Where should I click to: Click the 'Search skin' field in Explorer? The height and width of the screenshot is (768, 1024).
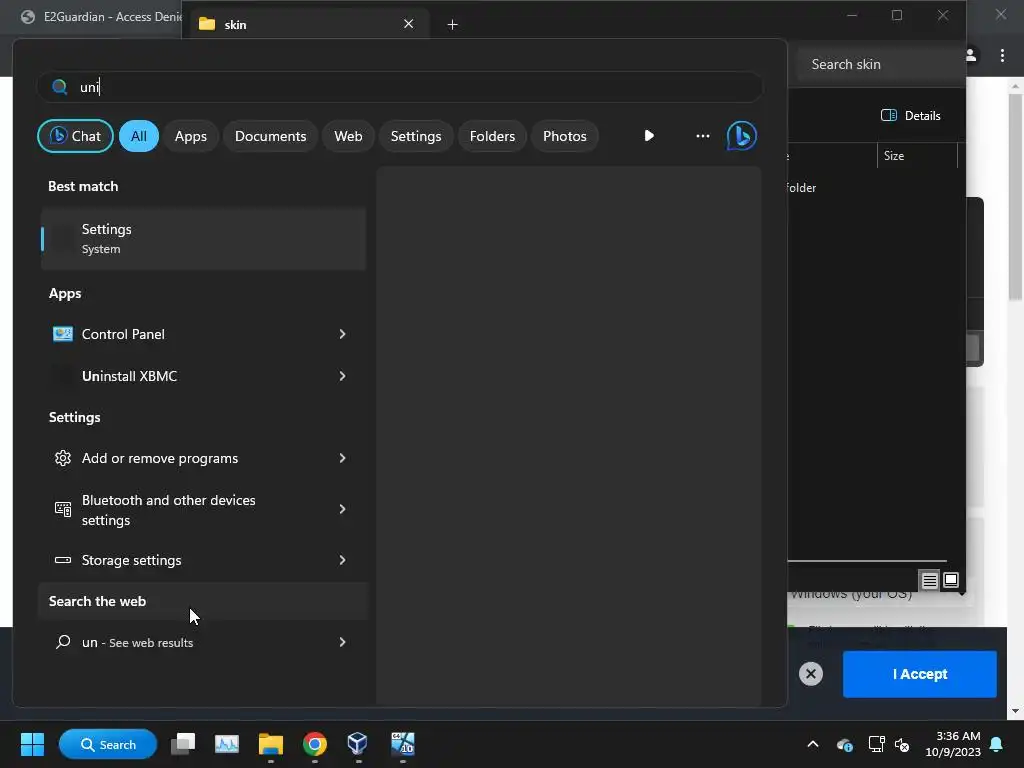880,64
